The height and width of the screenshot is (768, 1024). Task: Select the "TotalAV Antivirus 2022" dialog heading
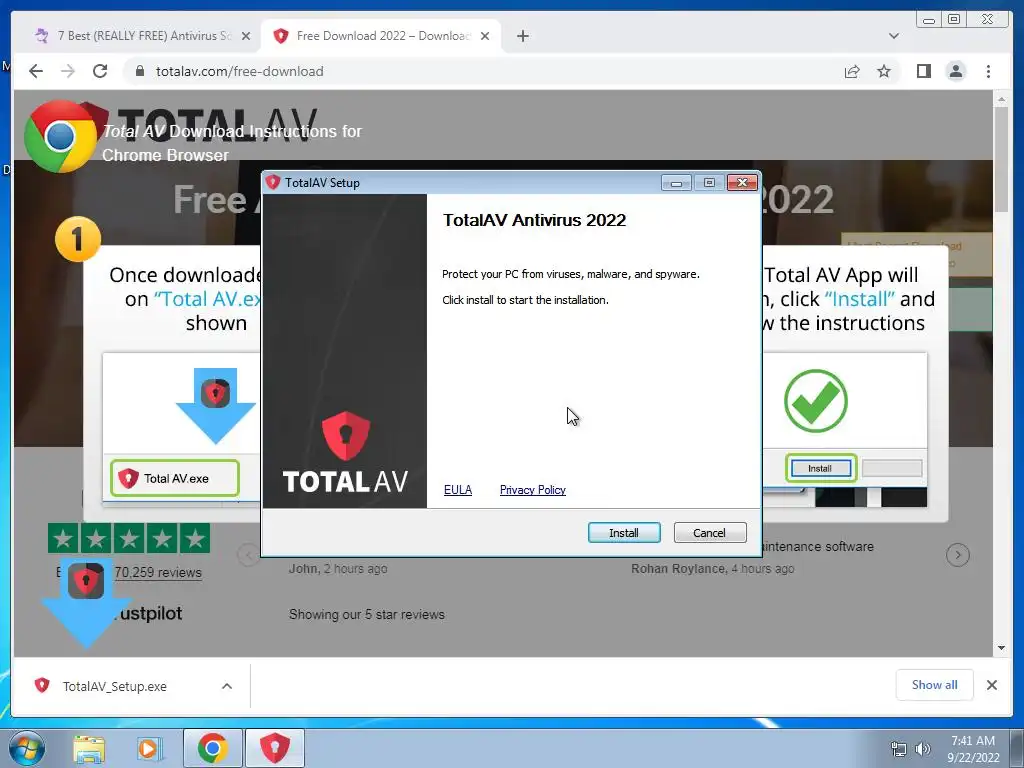534,220
